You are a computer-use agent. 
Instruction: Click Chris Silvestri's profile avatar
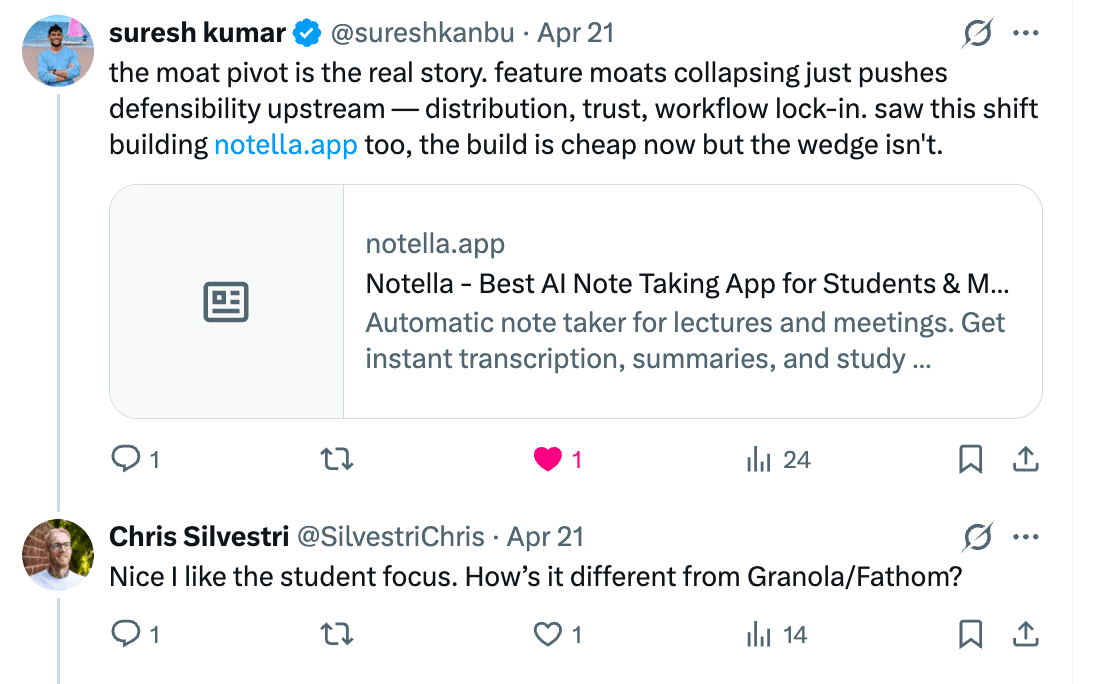pos(58,555)
